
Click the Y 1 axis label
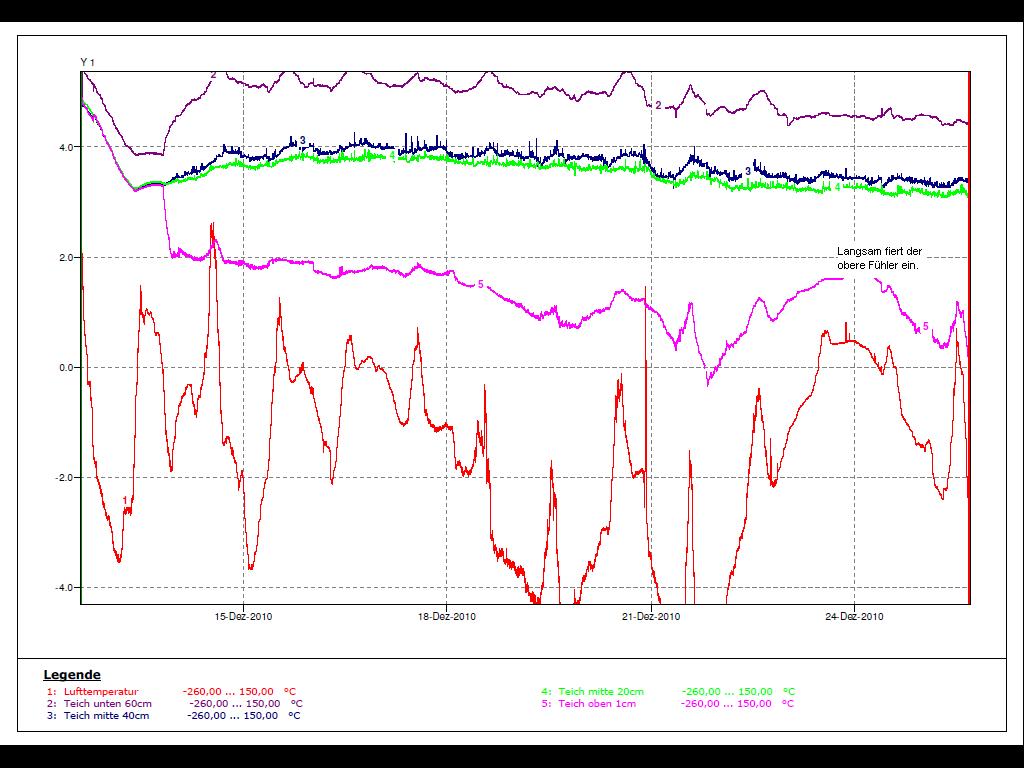pos(87,63)
